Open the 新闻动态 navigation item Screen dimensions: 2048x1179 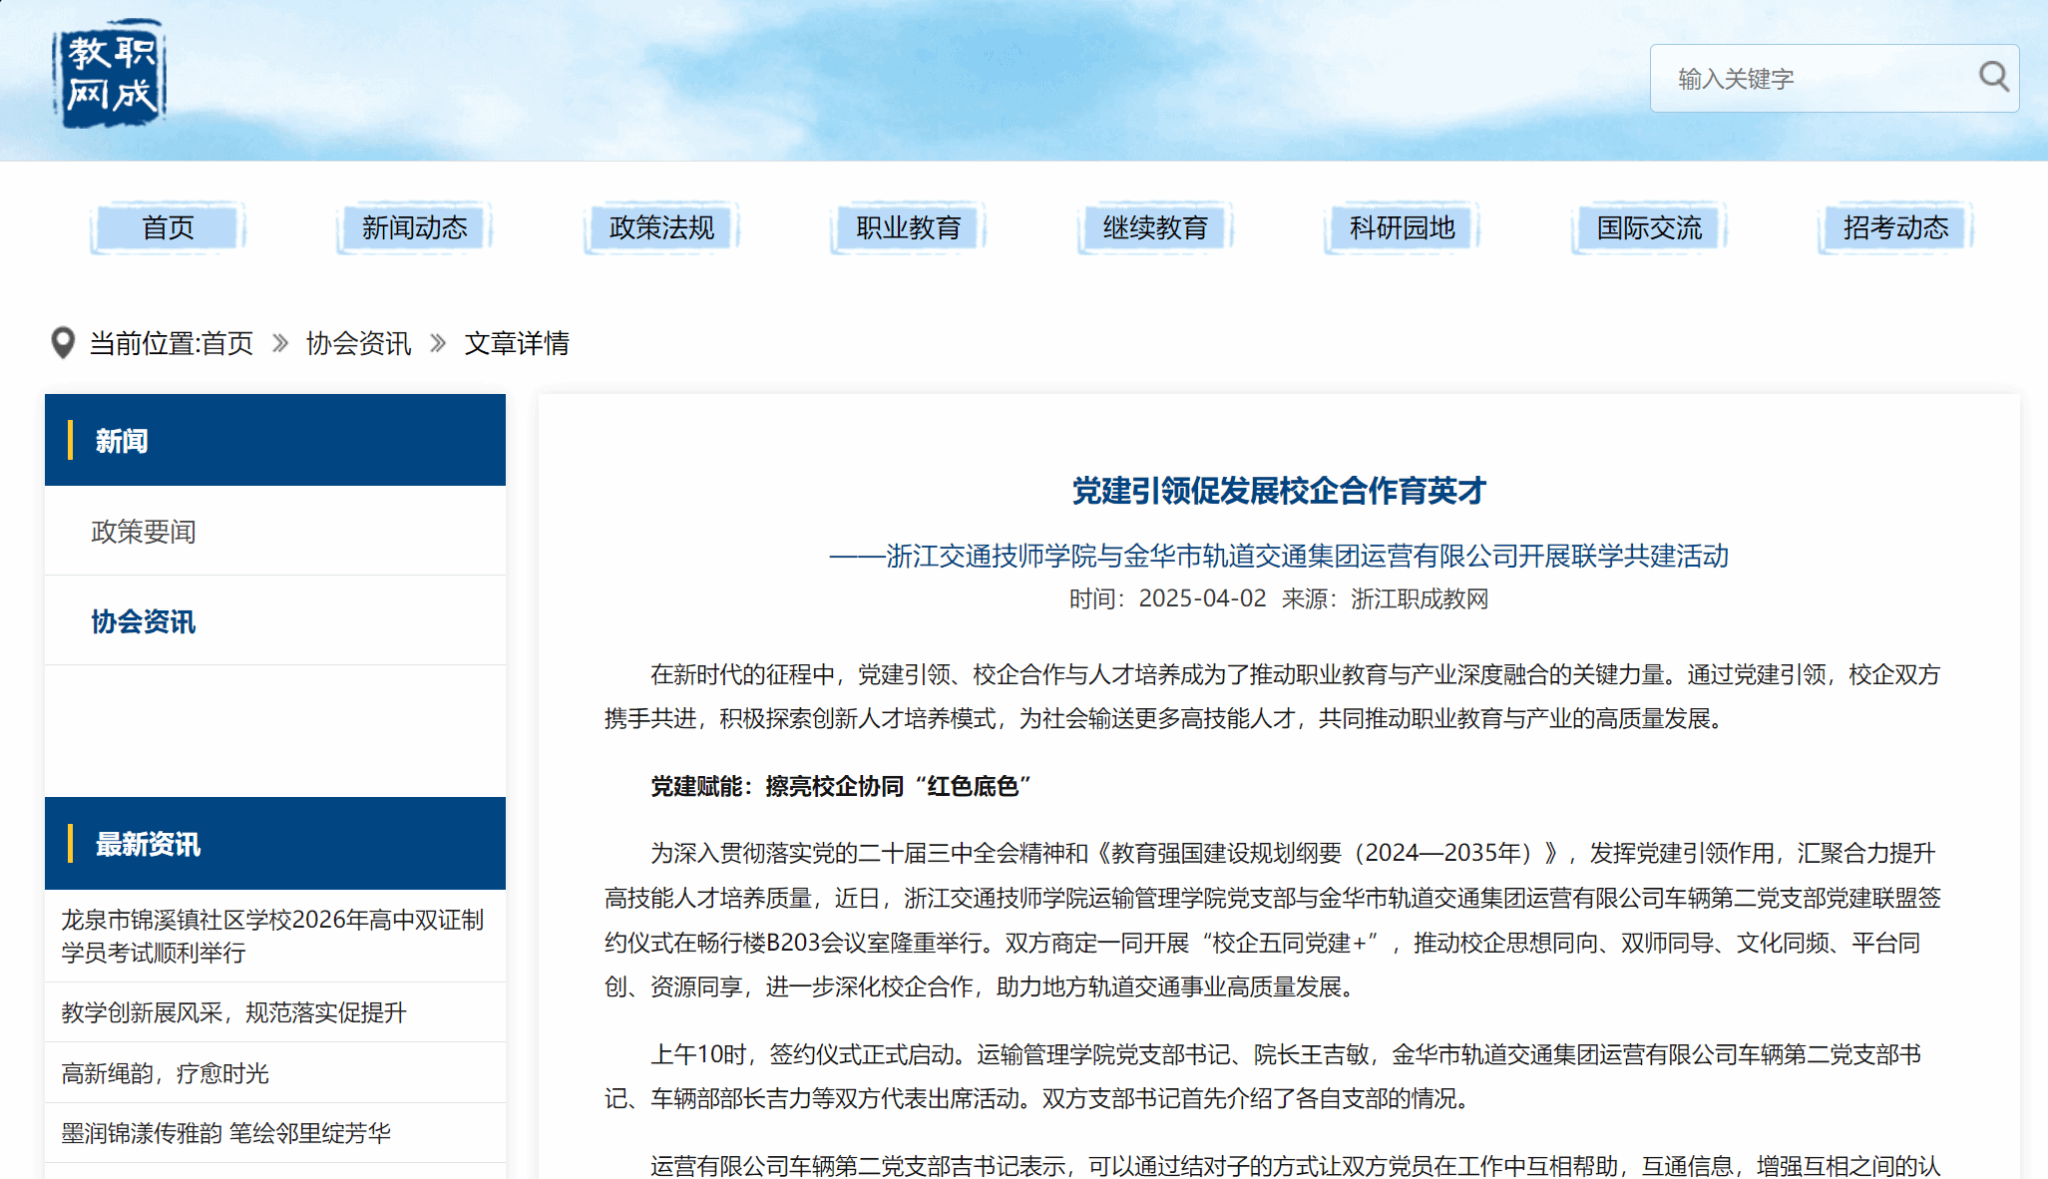pos(414,228)
